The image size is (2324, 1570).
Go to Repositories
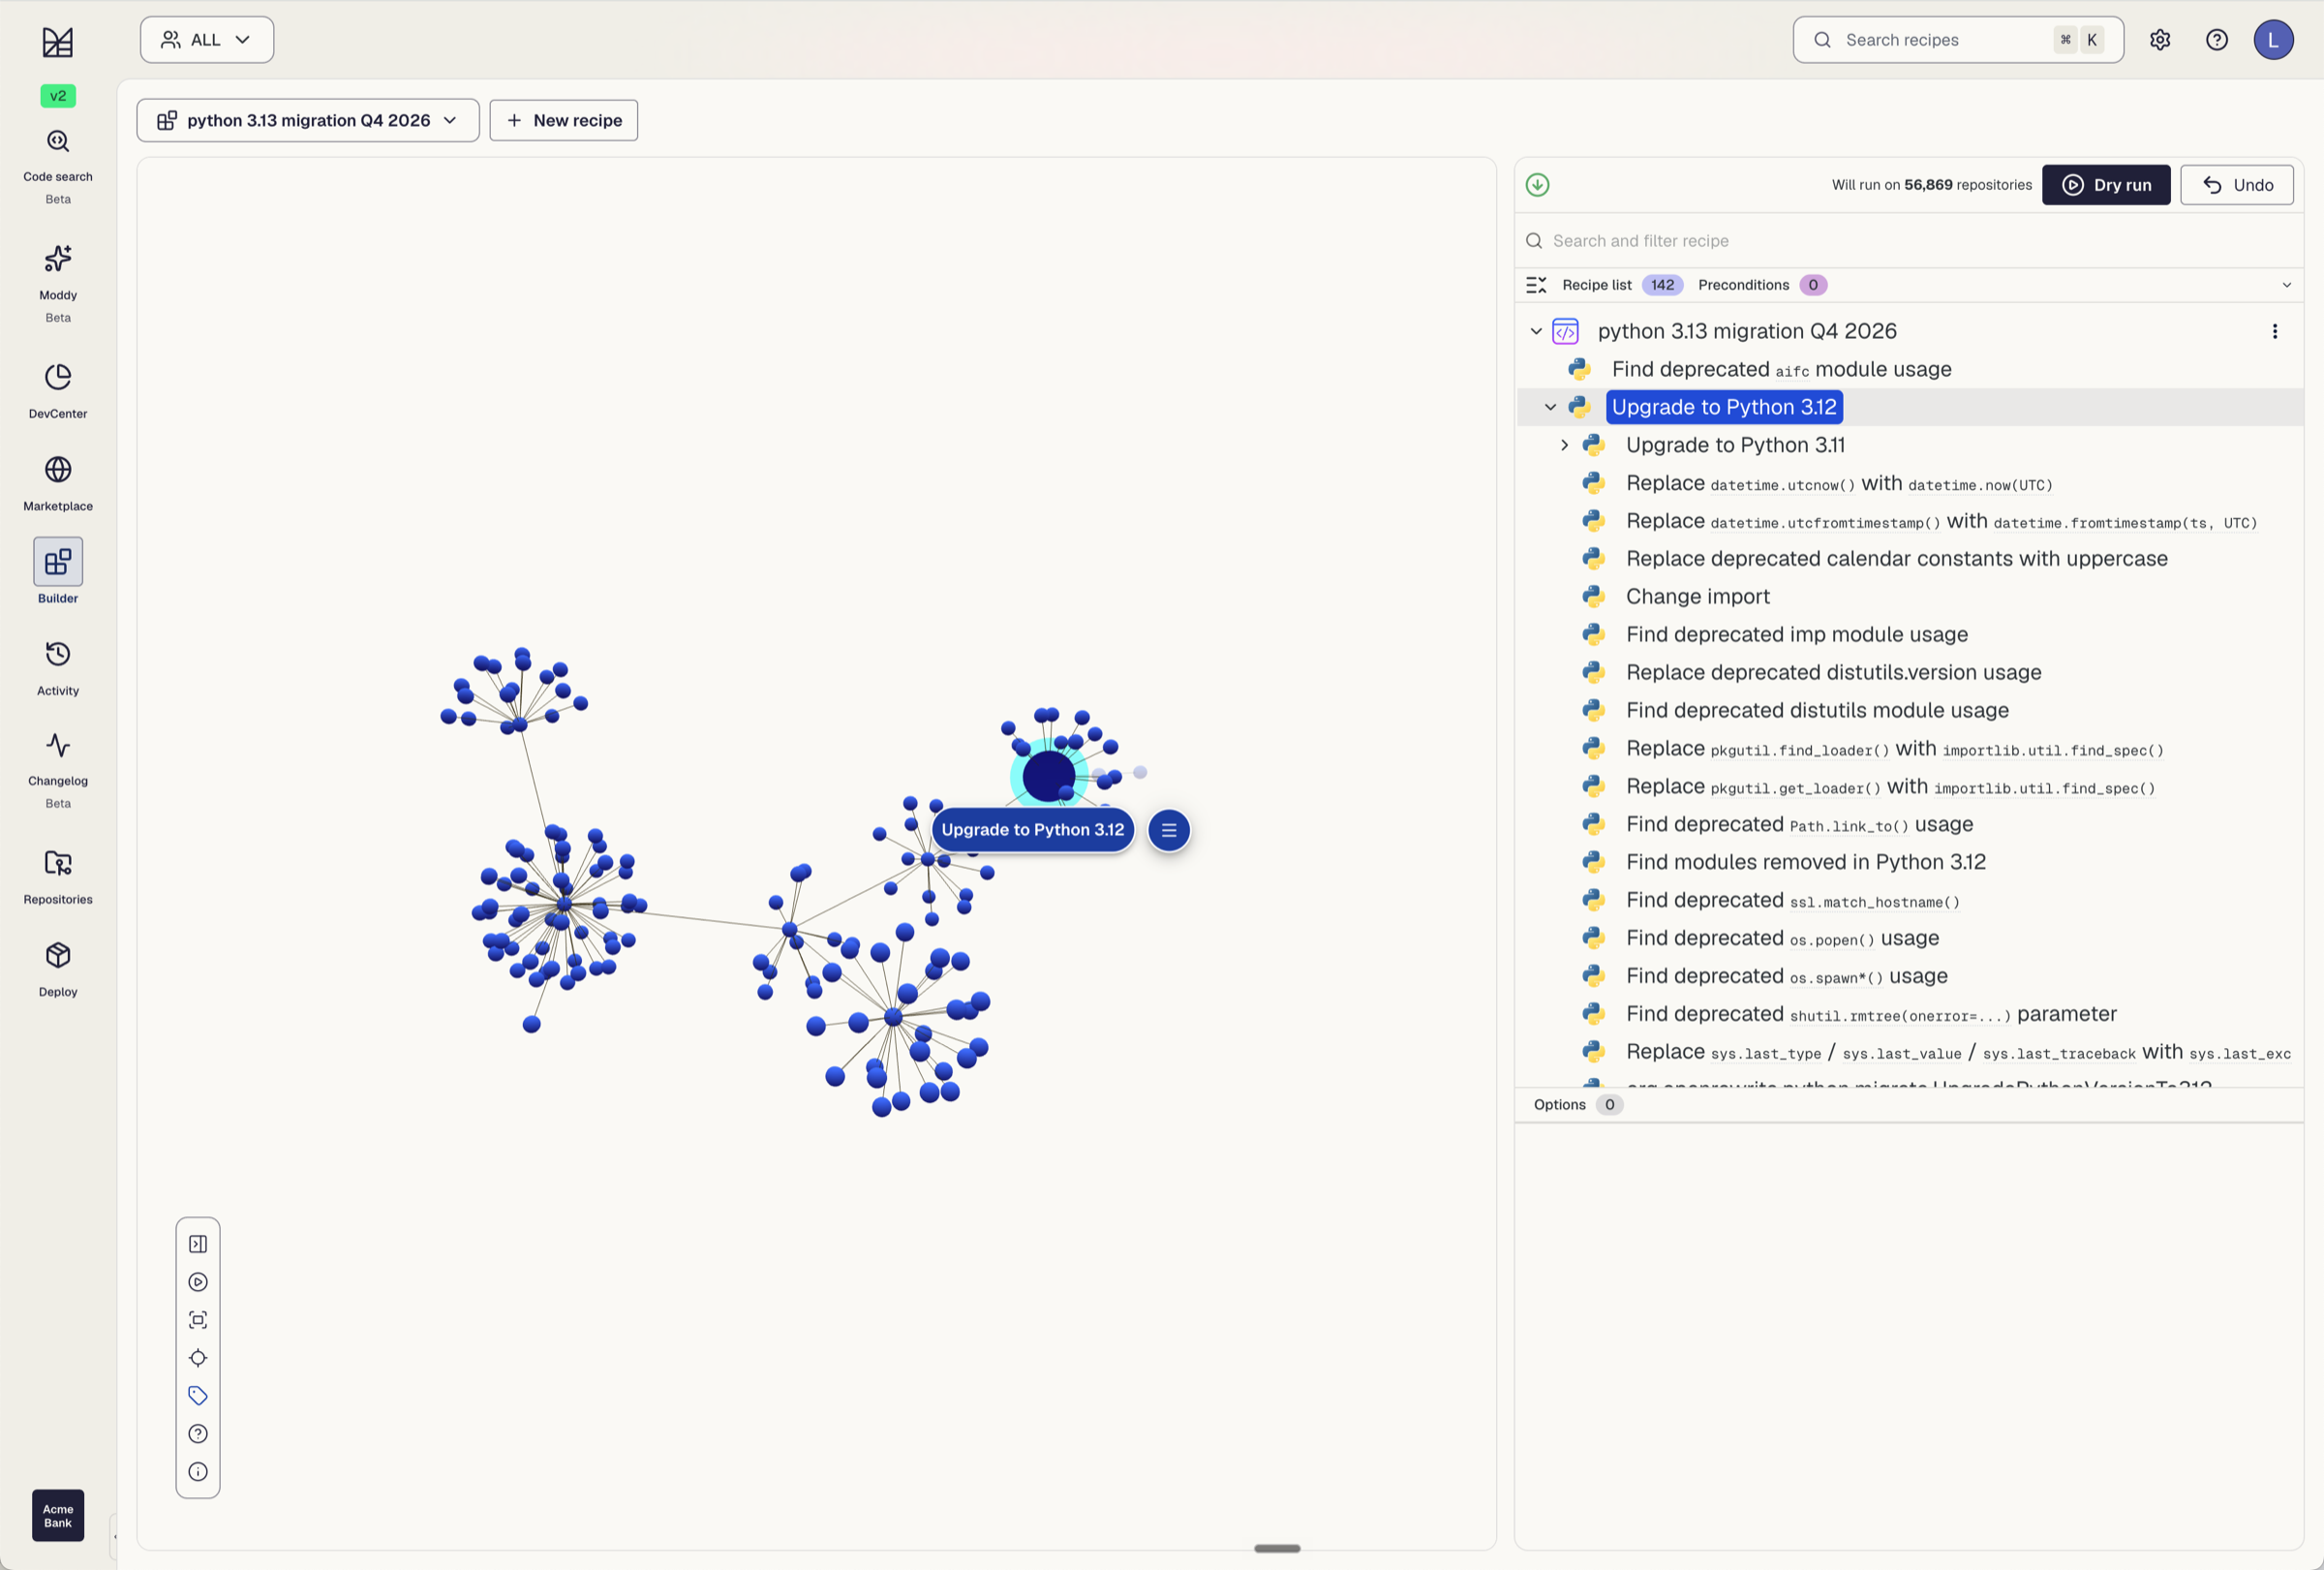pos(58,876)
